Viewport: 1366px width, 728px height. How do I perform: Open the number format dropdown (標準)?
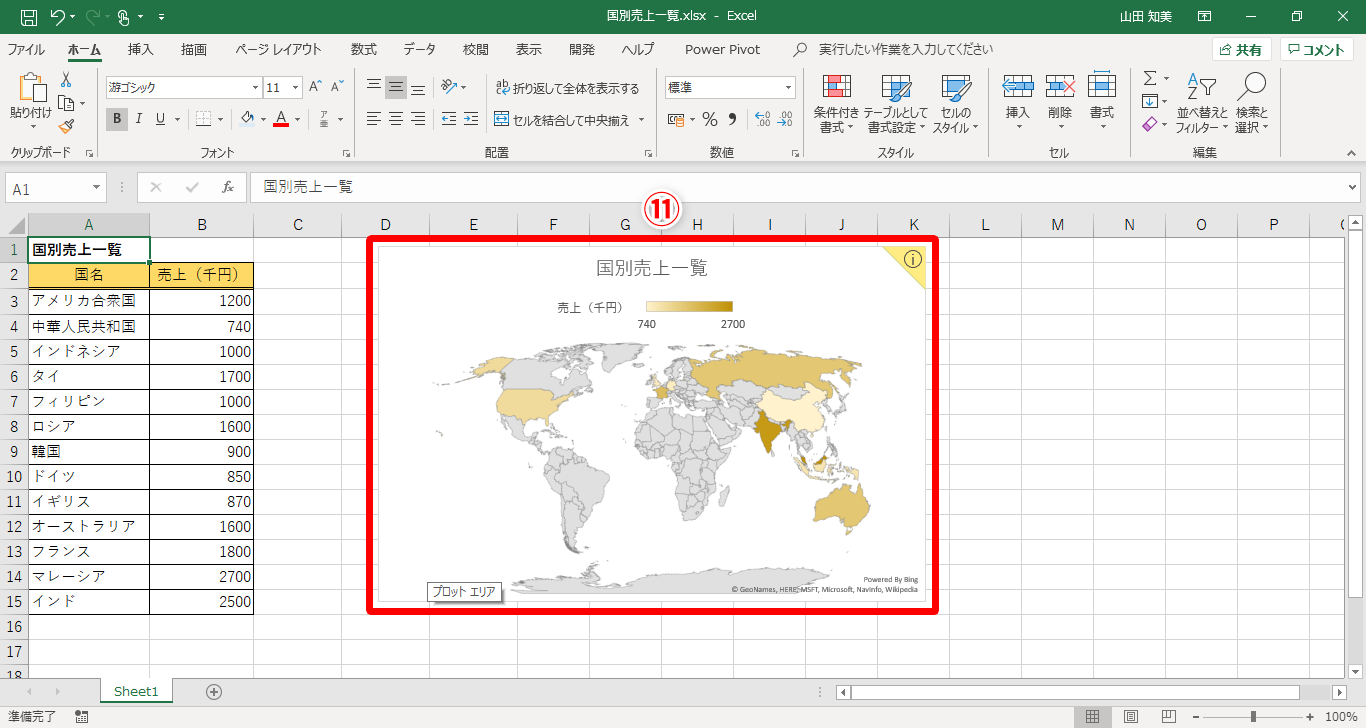[789, 88]
